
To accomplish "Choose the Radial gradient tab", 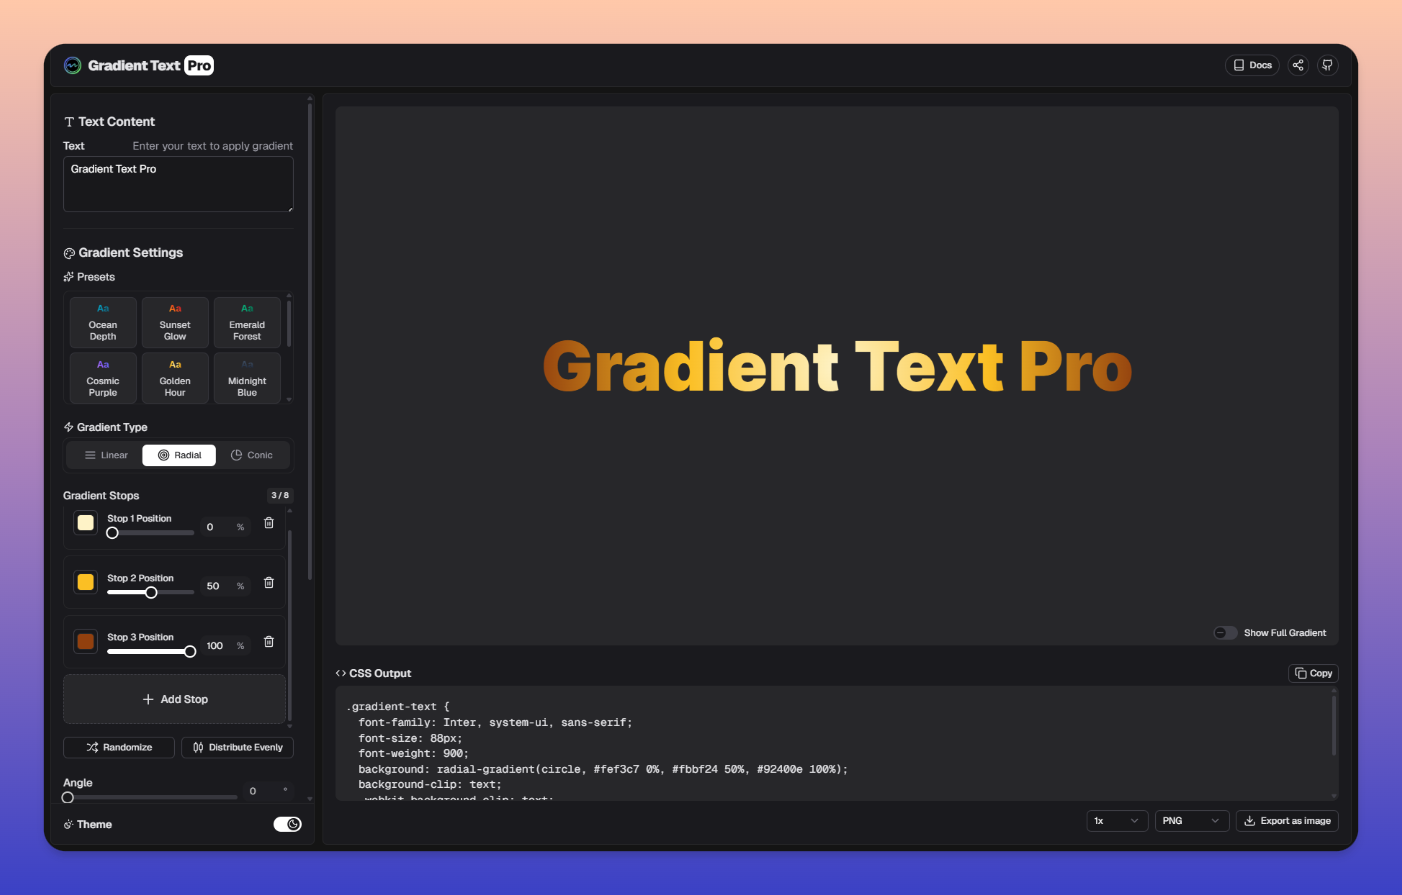I will (x=179, y=455).
